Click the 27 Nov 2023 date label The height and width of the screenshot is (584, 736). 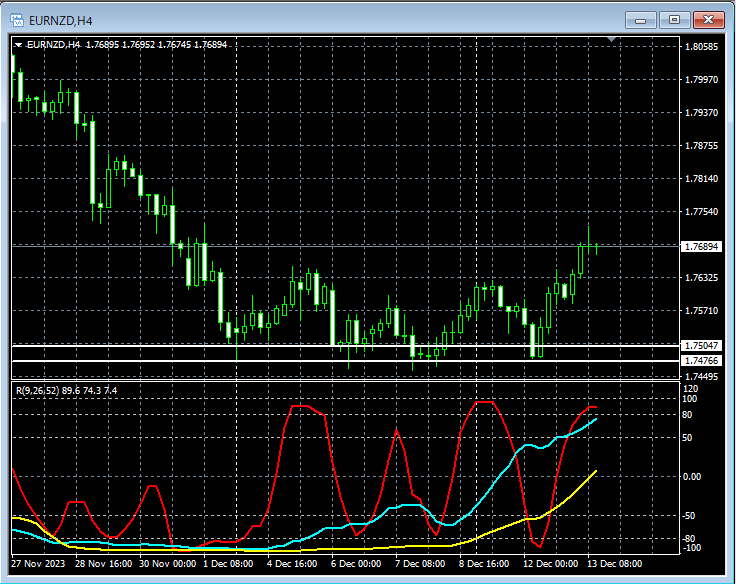(38, 564)
